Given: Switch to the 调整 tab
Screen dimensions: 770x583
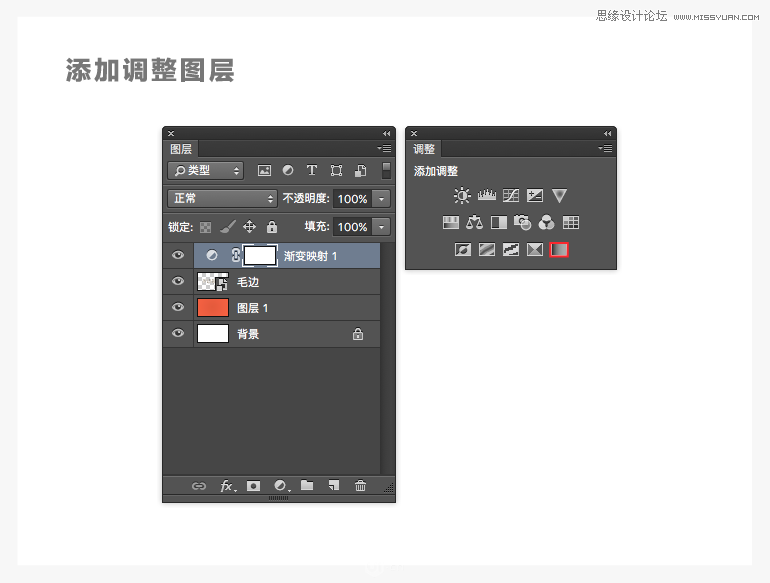Looking at the screenshot, I should 424,149.
